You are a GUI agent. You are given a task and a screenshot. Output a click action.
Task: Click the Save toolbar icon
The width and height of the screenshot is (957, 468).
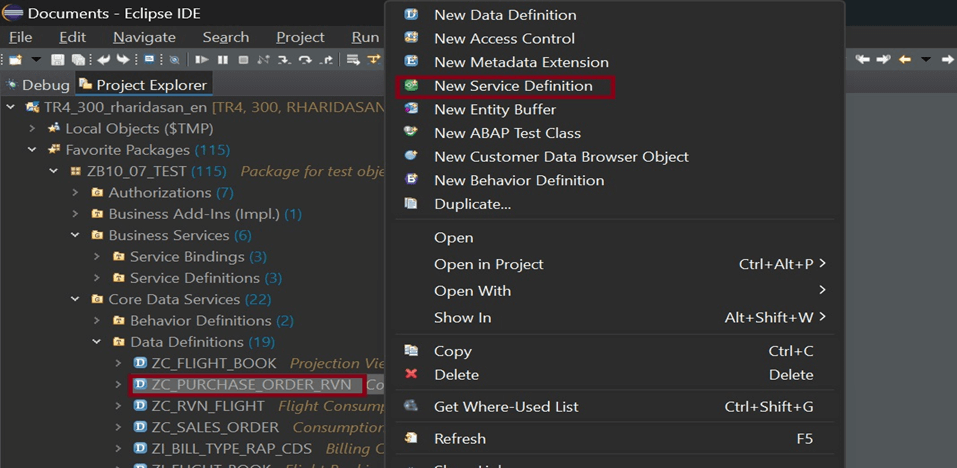pos(57,60)
